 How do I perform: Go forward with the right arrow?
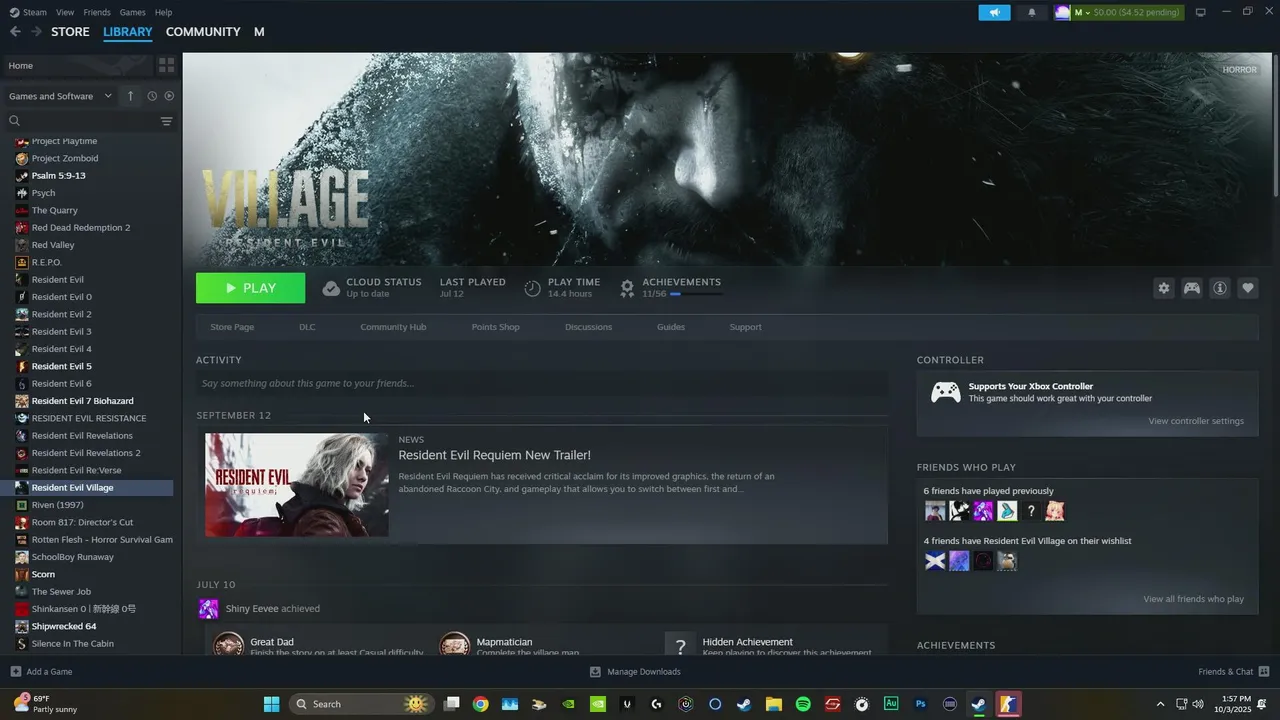pos(36,32)
